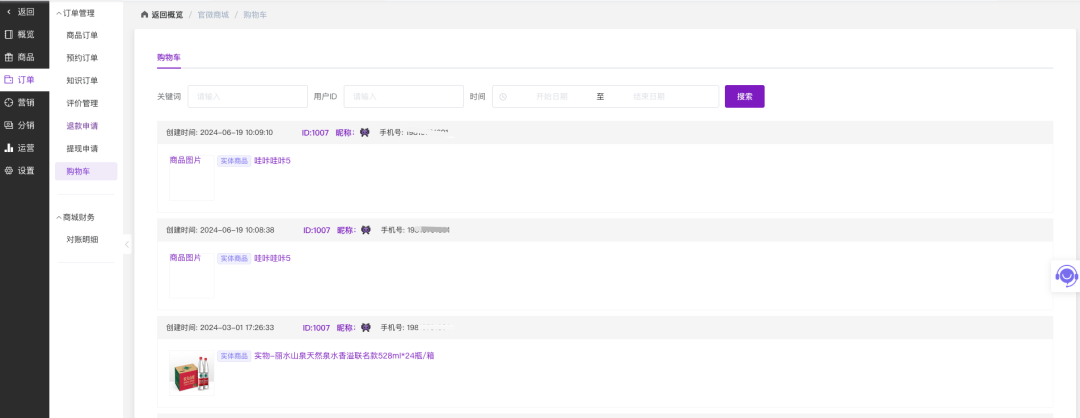Open the customer service headset icon
This screenshot has height=418, width=1080.
1066,276
